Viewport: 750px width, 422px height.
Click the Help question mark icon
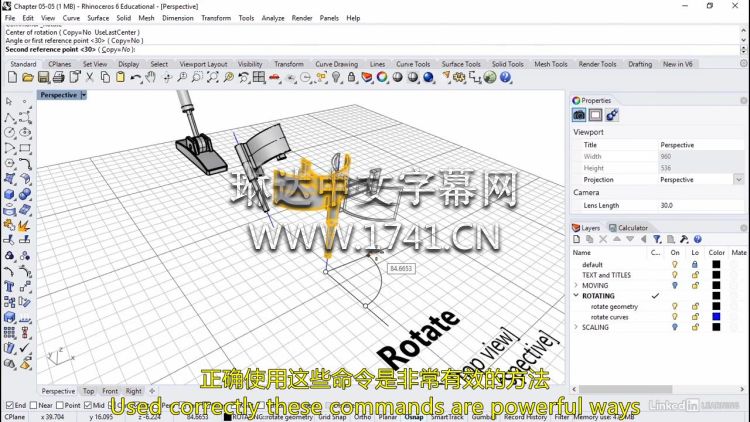[x=506, y=77]
